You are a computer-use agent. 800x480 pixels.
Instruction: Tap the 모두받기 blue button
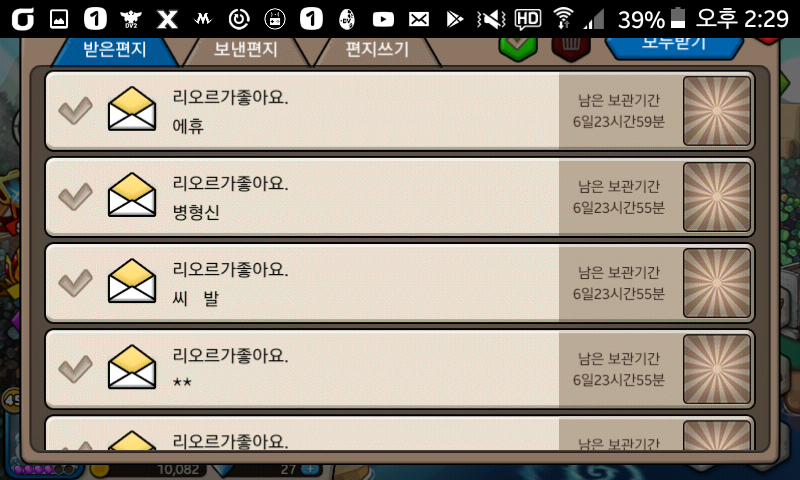click(x=674, y=47)
